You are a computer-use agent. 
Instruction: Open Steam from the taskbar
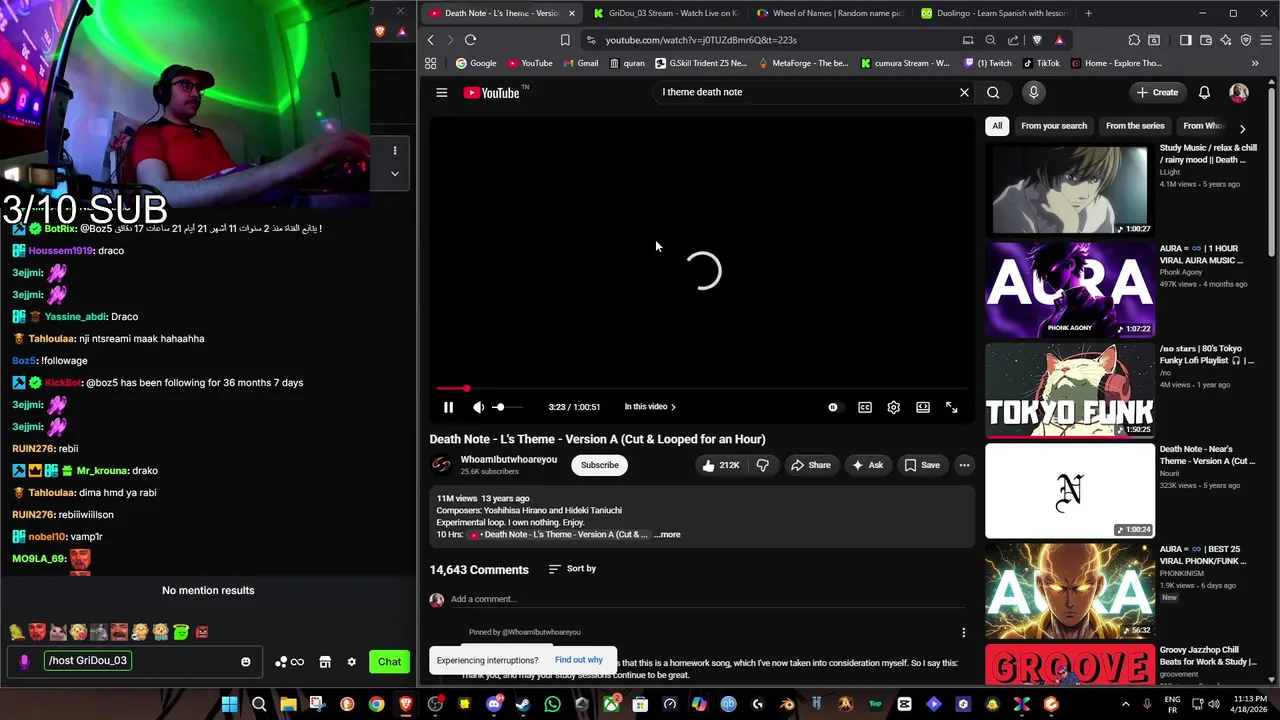point(523,704)
